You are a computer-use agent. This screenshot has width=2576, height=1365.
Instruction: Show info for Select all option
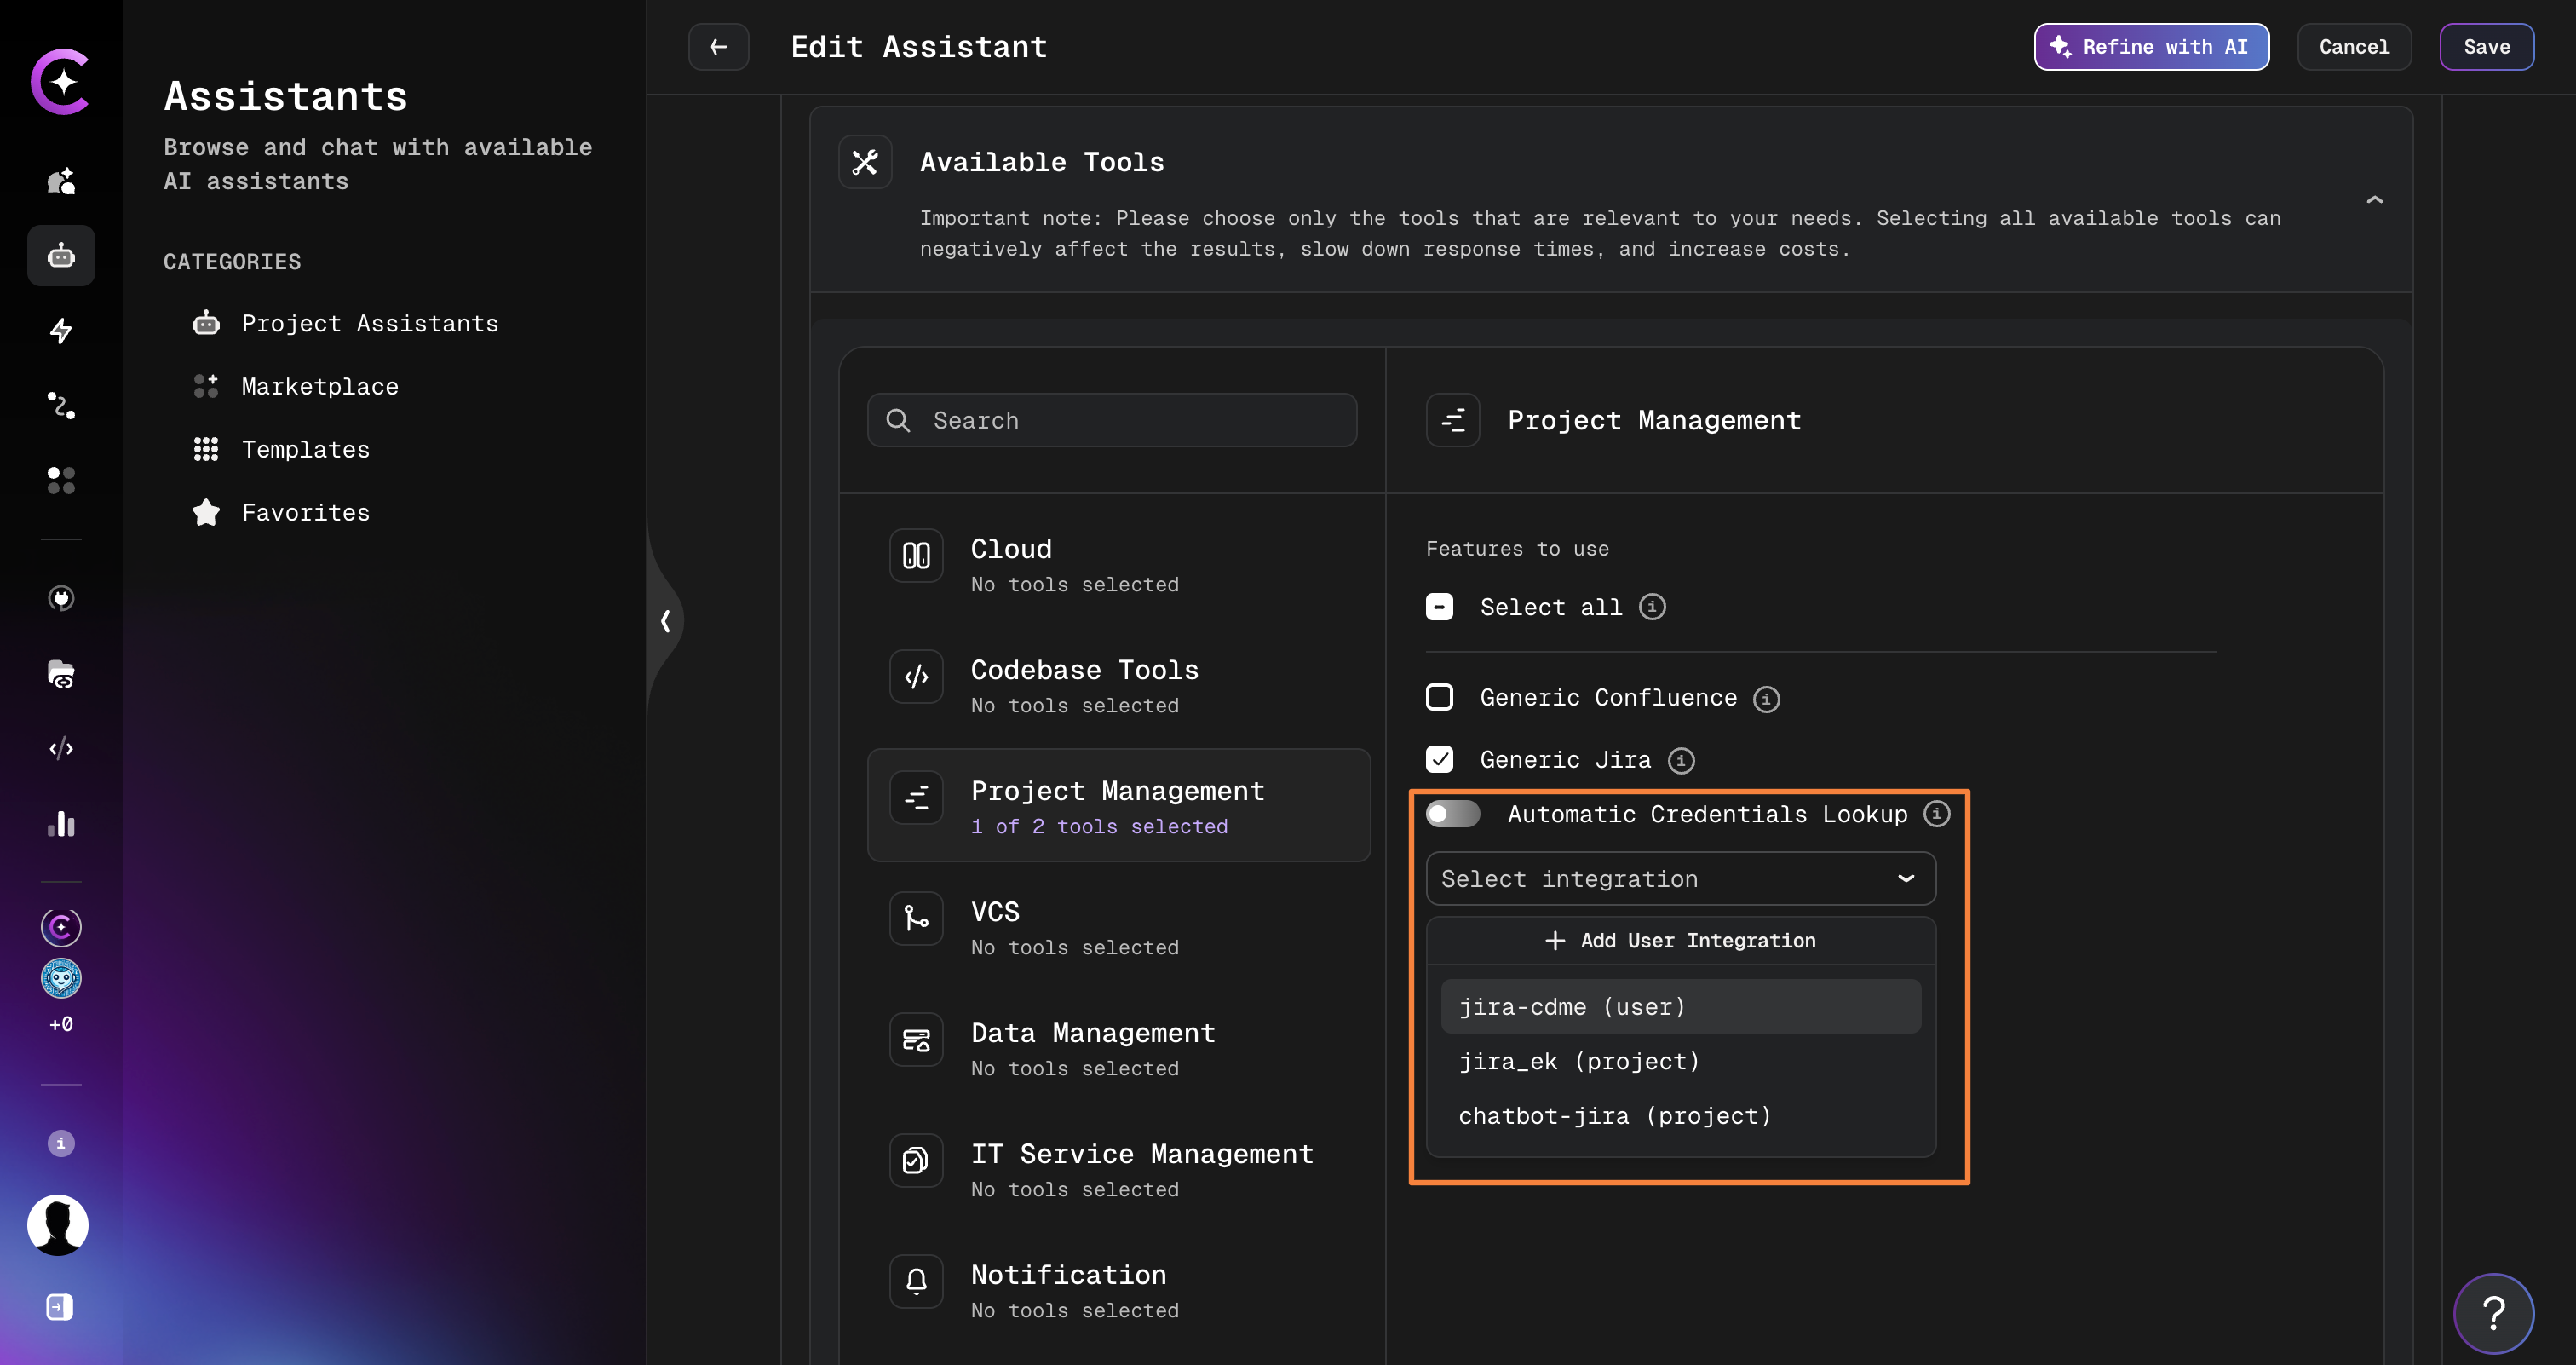click(1652, 607)
